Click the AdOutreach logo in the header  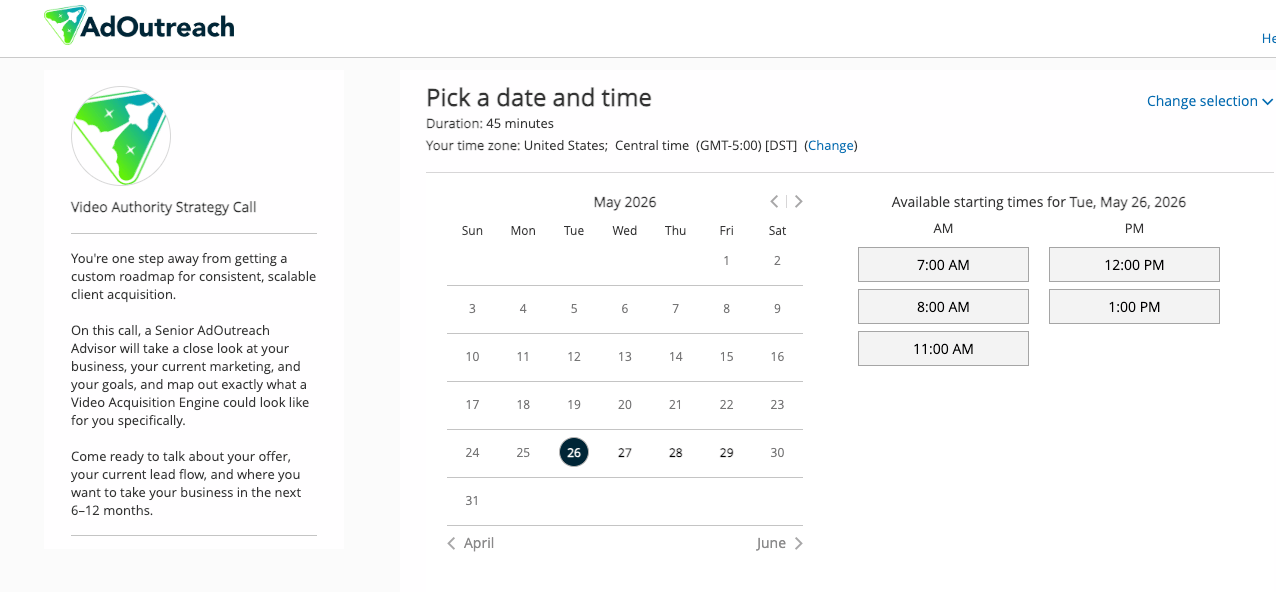coord(139,26)
